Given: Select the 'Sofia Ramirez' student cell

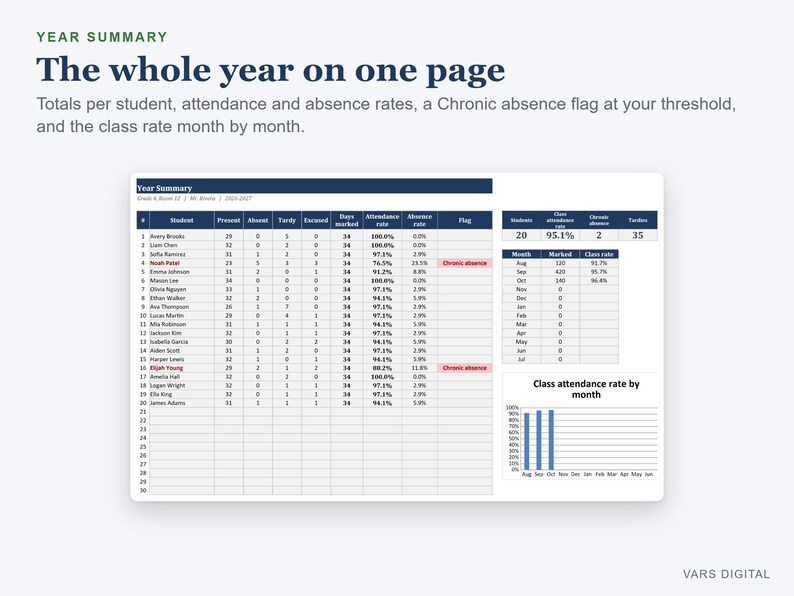Looking at the screenshot, I should pos(182,254).
